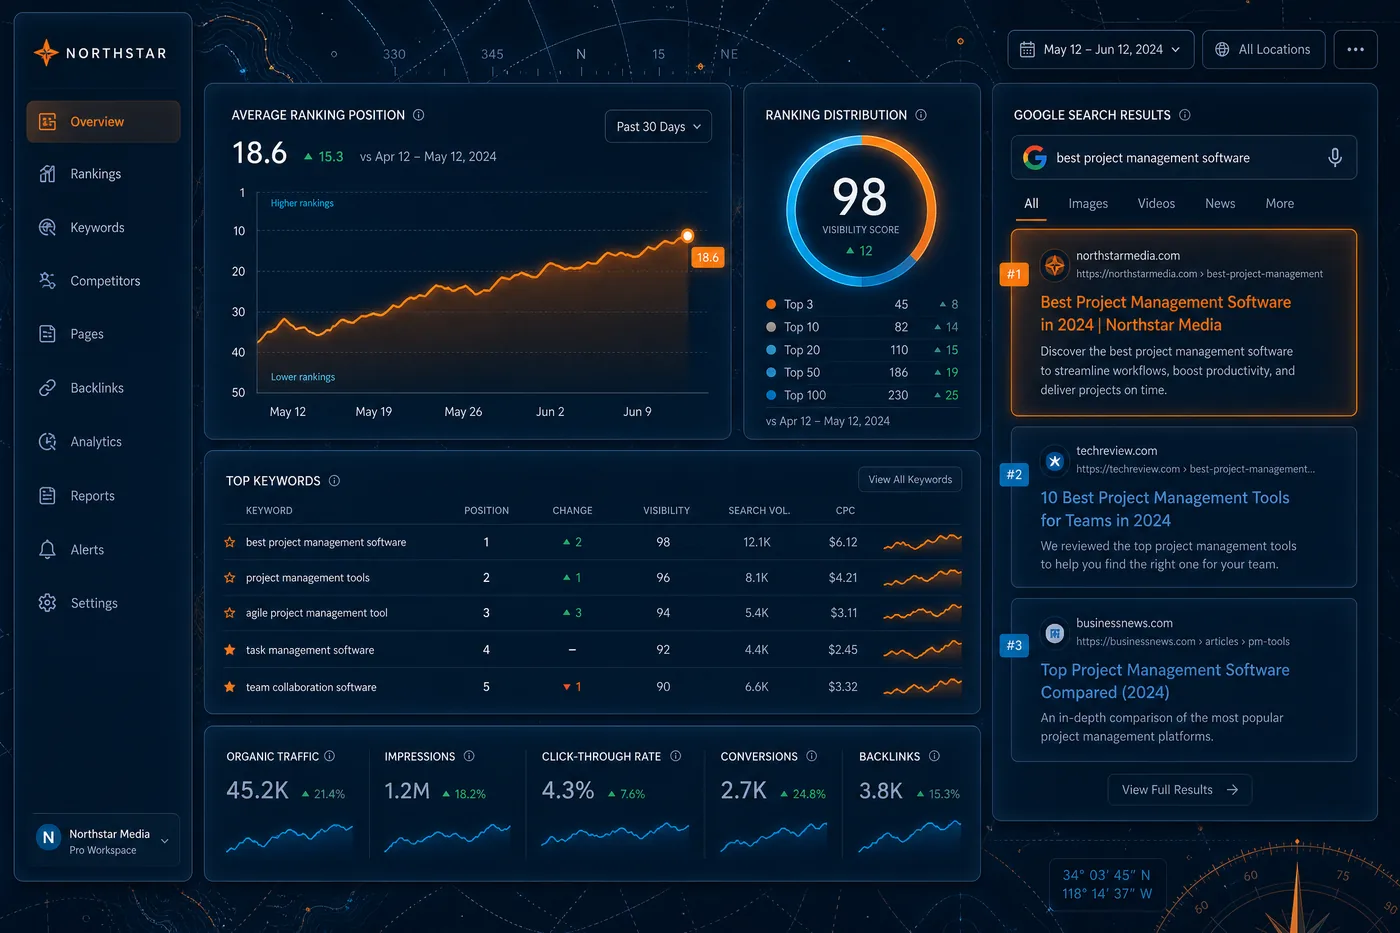Screen dimensions: 1400x933
Task: Show info for Impressions metric
Action: point(469,756)
